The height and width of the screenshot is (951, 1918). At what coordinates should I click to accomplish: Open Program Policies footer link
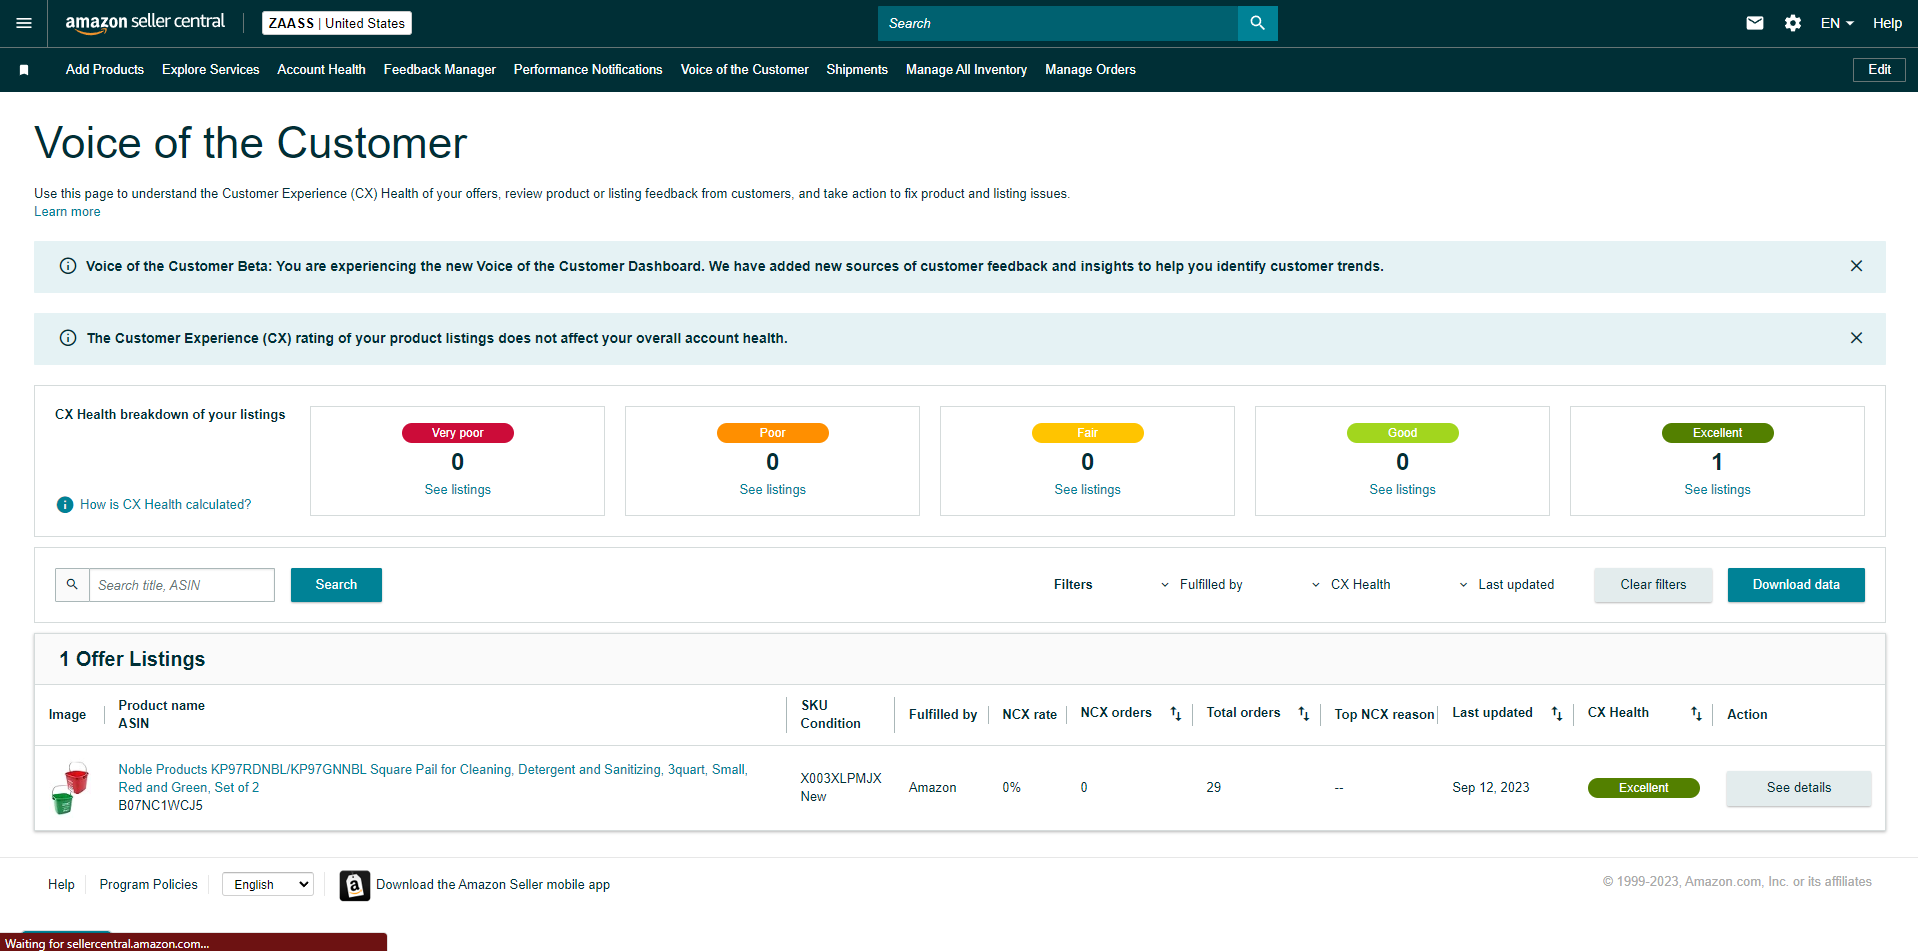coord(149,885)
